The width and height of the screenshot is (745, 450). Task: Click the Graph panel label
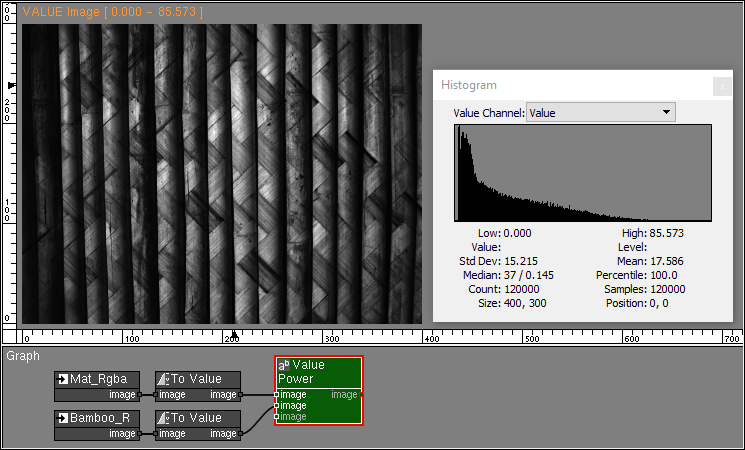click(23, 355)
